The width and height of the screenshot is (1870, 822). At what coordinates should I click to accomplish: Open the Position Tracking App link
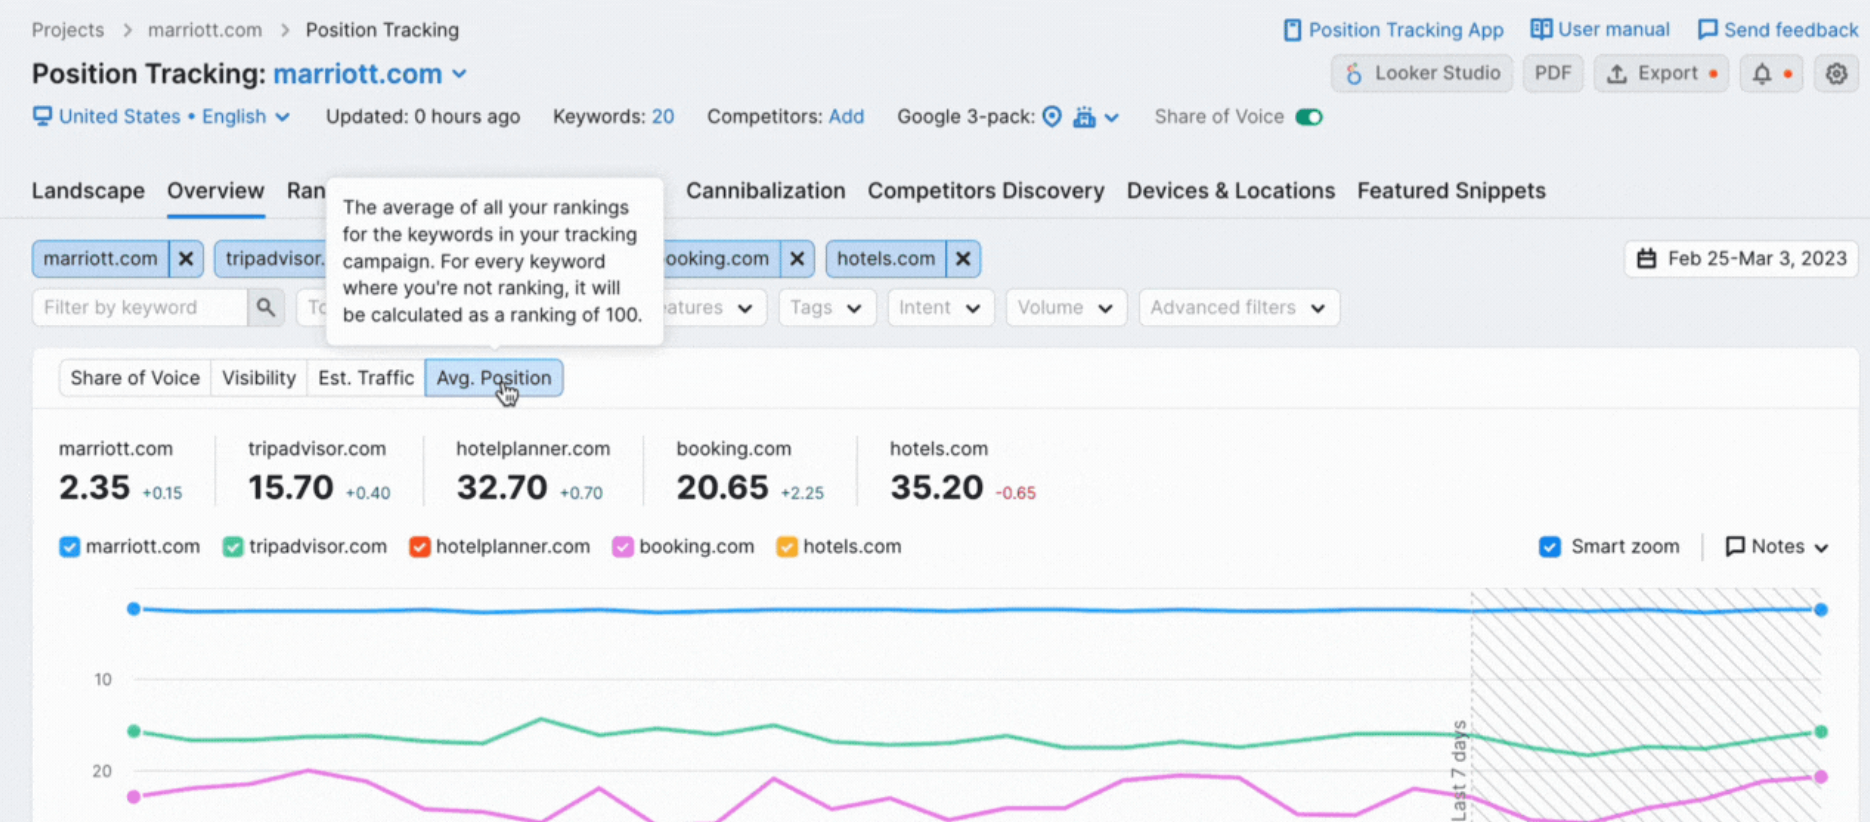point(1393,30)
